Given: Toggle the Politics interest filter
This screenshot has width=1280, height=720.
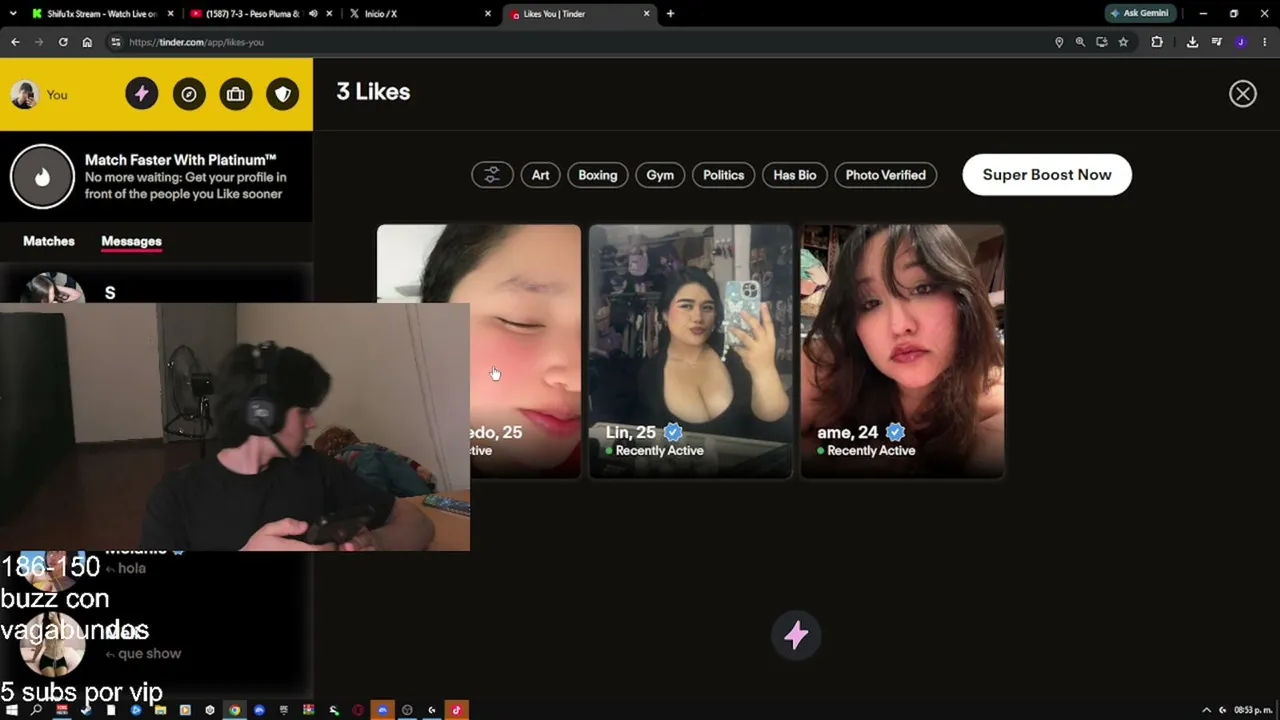Looking at the screenshot, I should (x=724, y=175).
